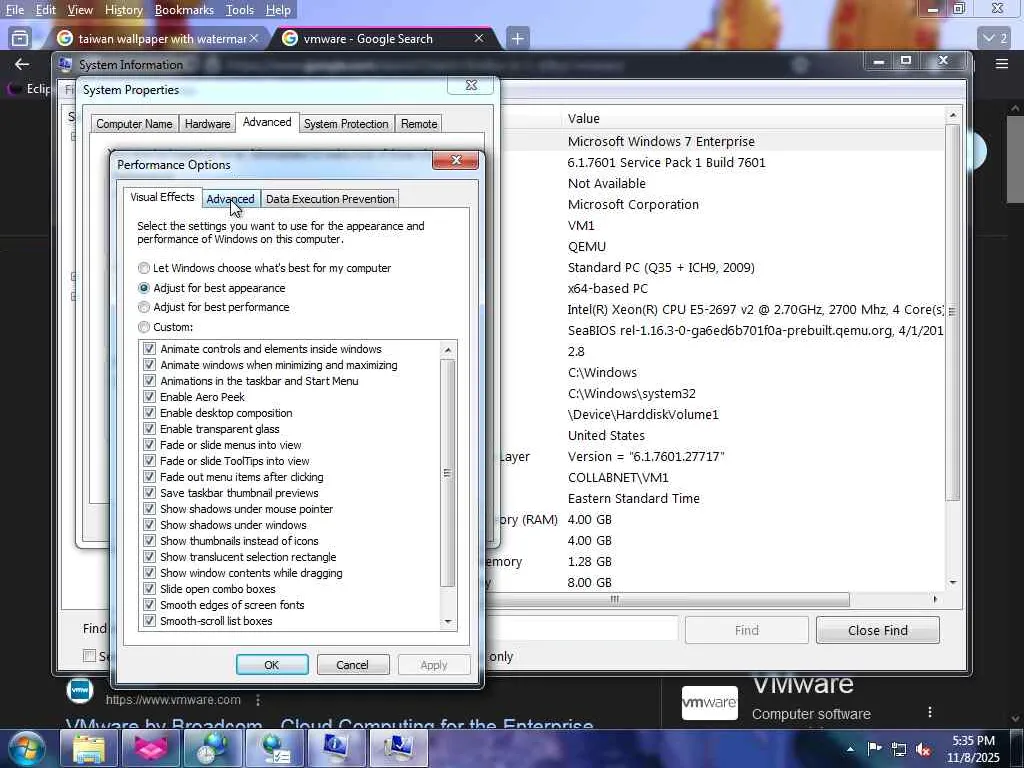
Task: Close the taiwan wallpaper tab
Action: point(254,39)
